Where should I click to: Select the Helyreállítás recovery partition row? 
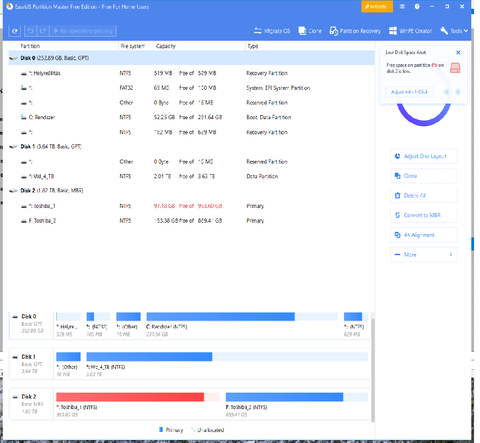click(x=192, y=73)
